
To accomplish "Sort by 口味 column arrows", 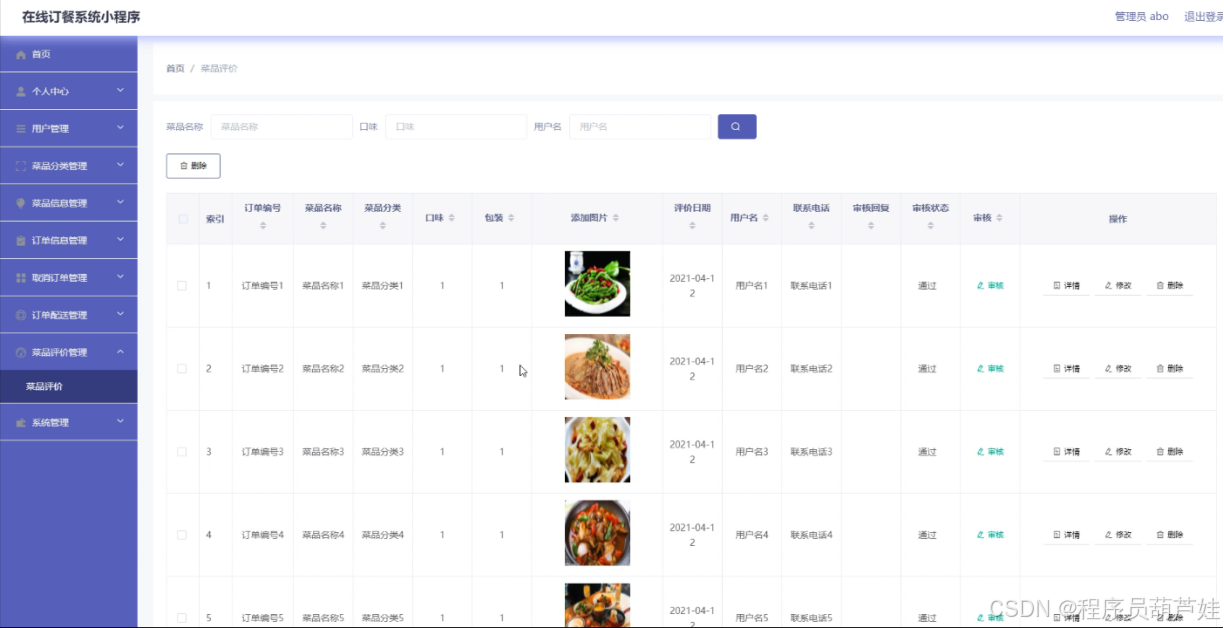I will tap(451, 218).
